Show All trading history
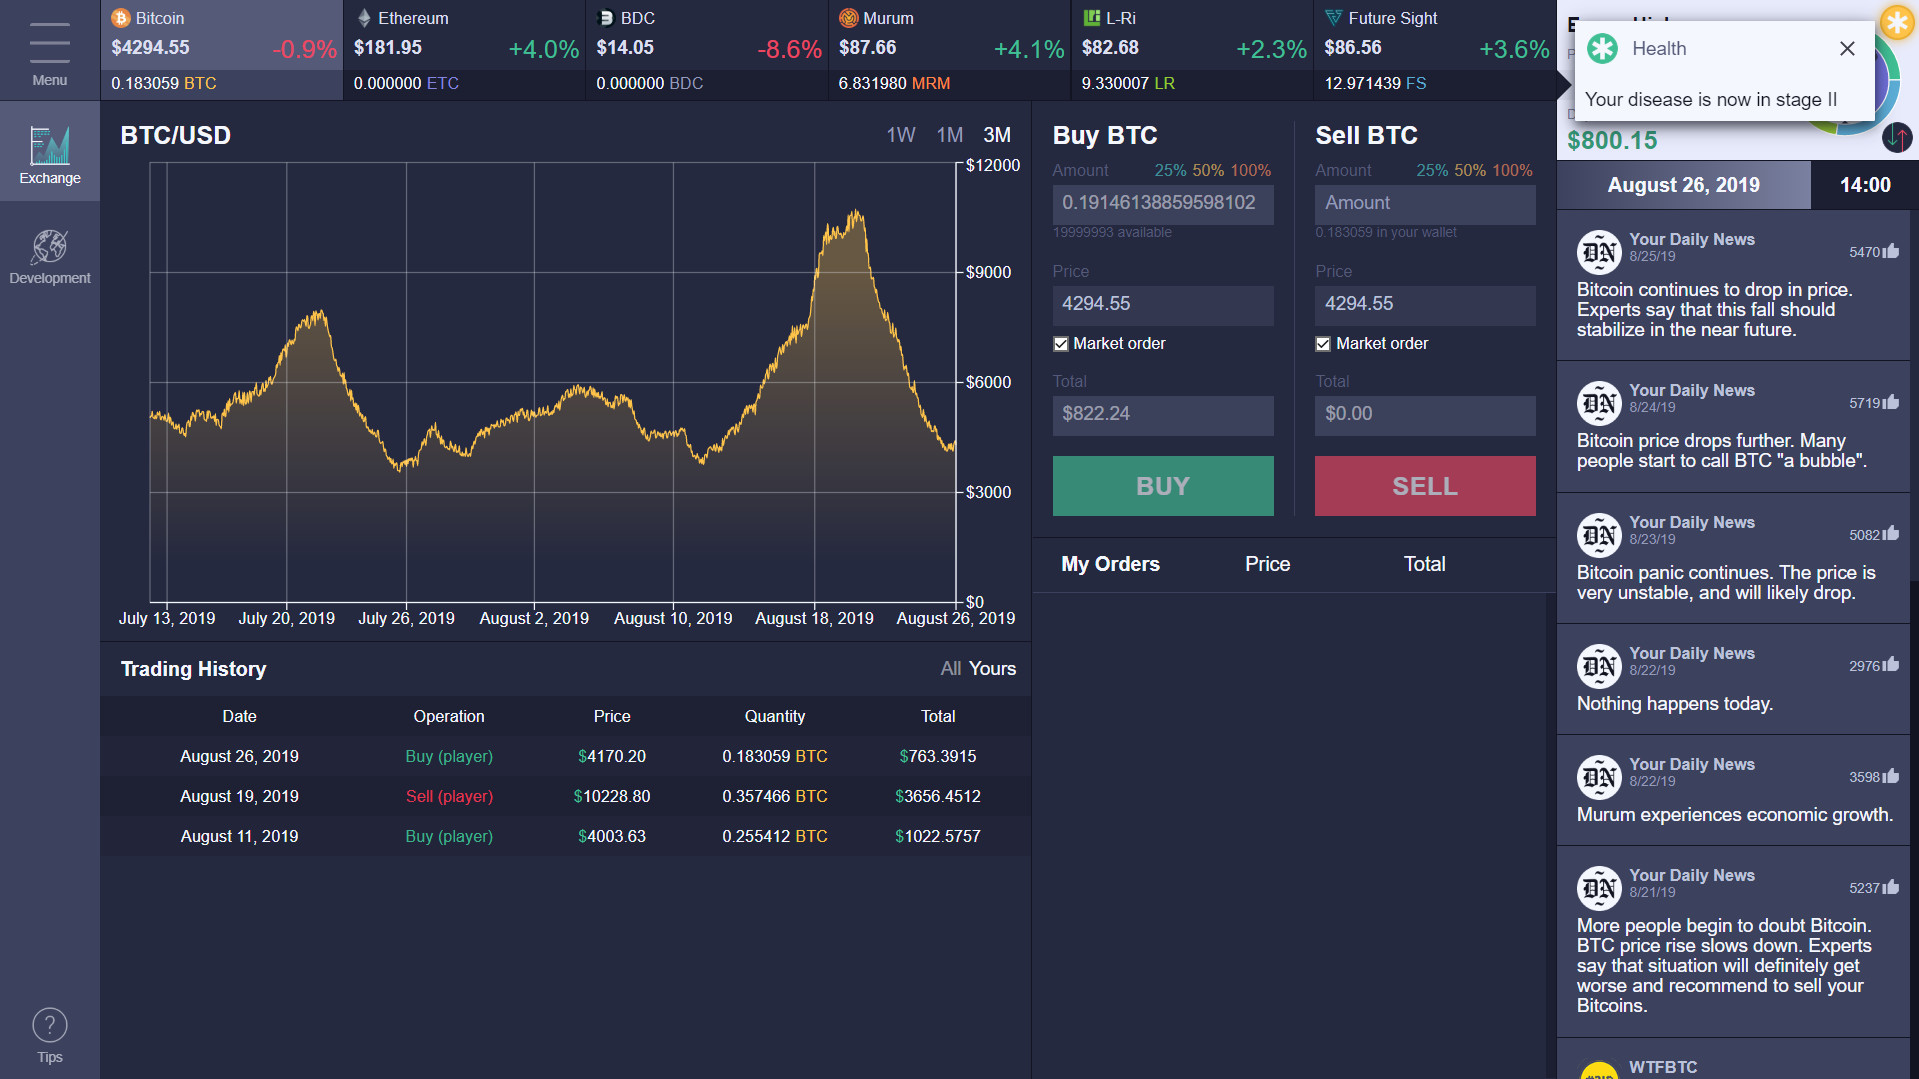 950,669
